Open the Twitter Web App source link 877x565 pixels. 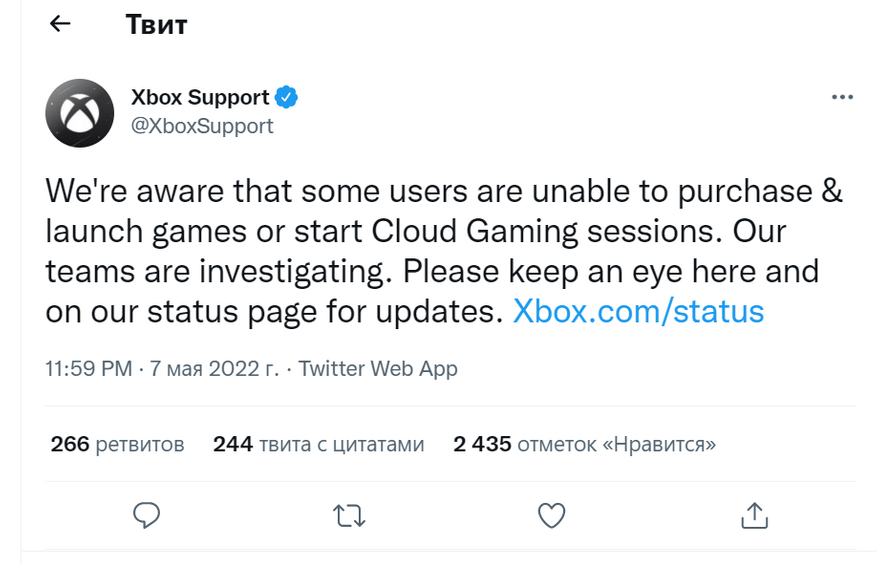pyautogui.click(x=378, y=369)
